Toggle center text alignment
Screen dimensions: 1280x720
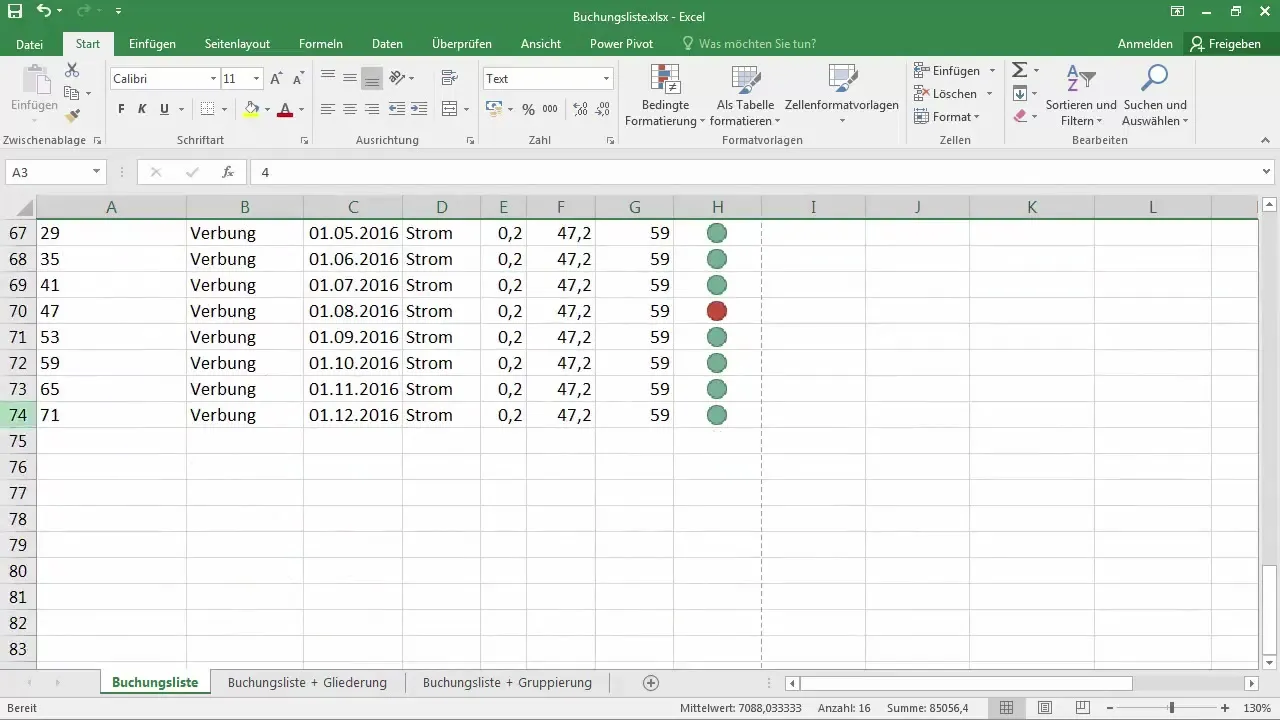click(349, 109)
